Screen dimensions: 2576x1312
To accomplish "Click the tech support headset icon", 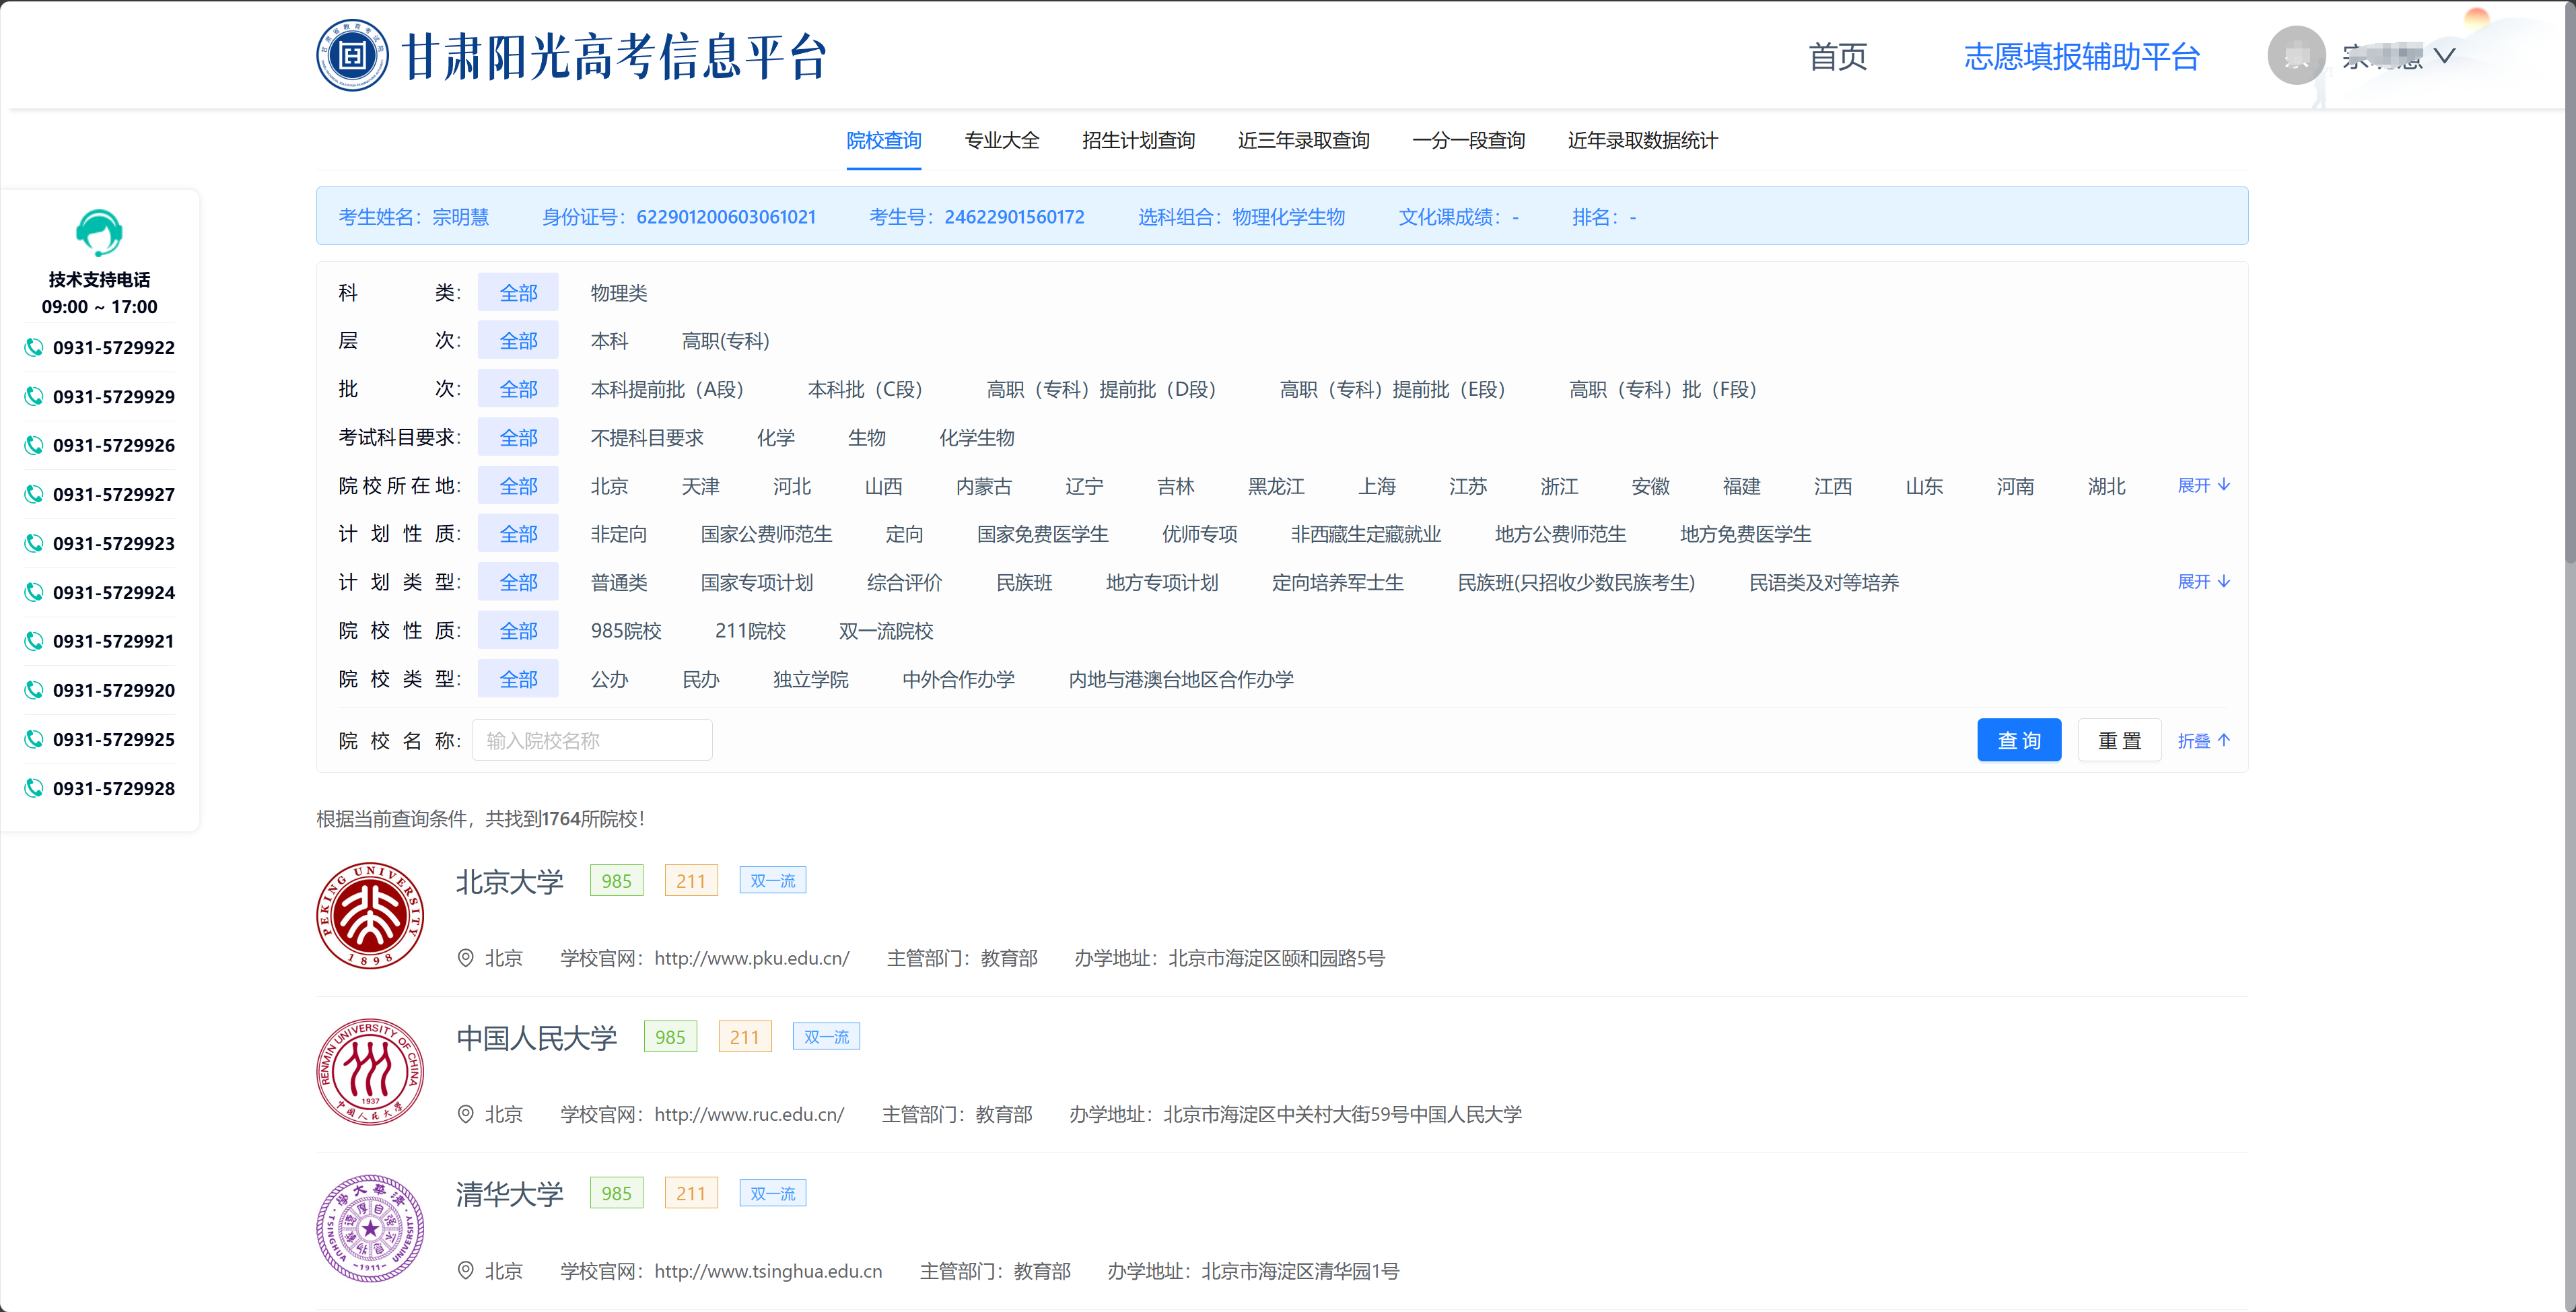I will (x=99, y=233).
